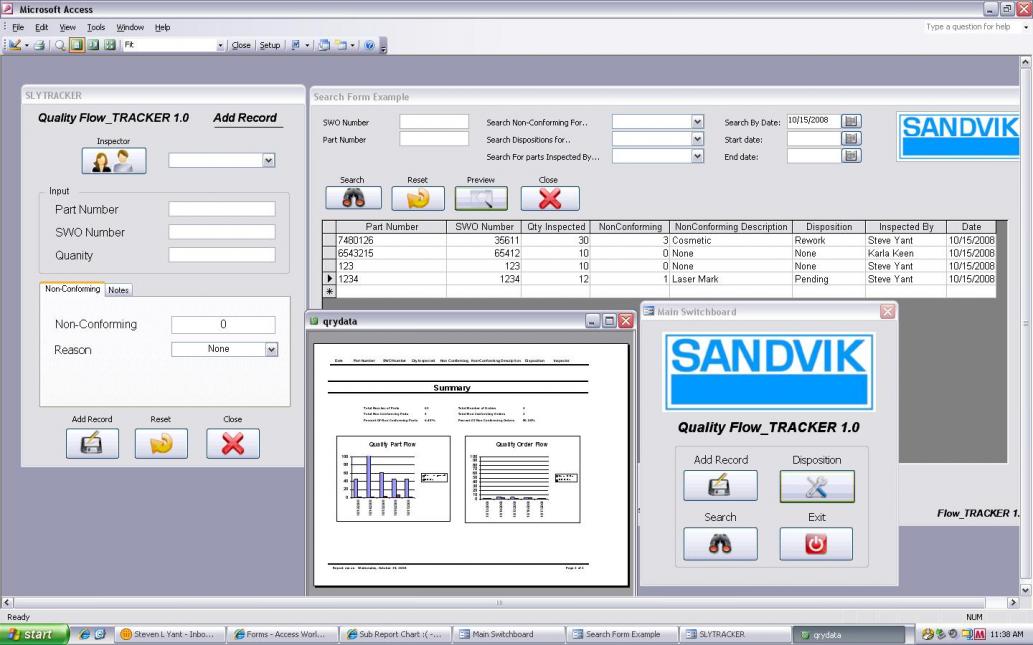Click Add Record icon in SLYTRACKER

(x=92, y=443)
